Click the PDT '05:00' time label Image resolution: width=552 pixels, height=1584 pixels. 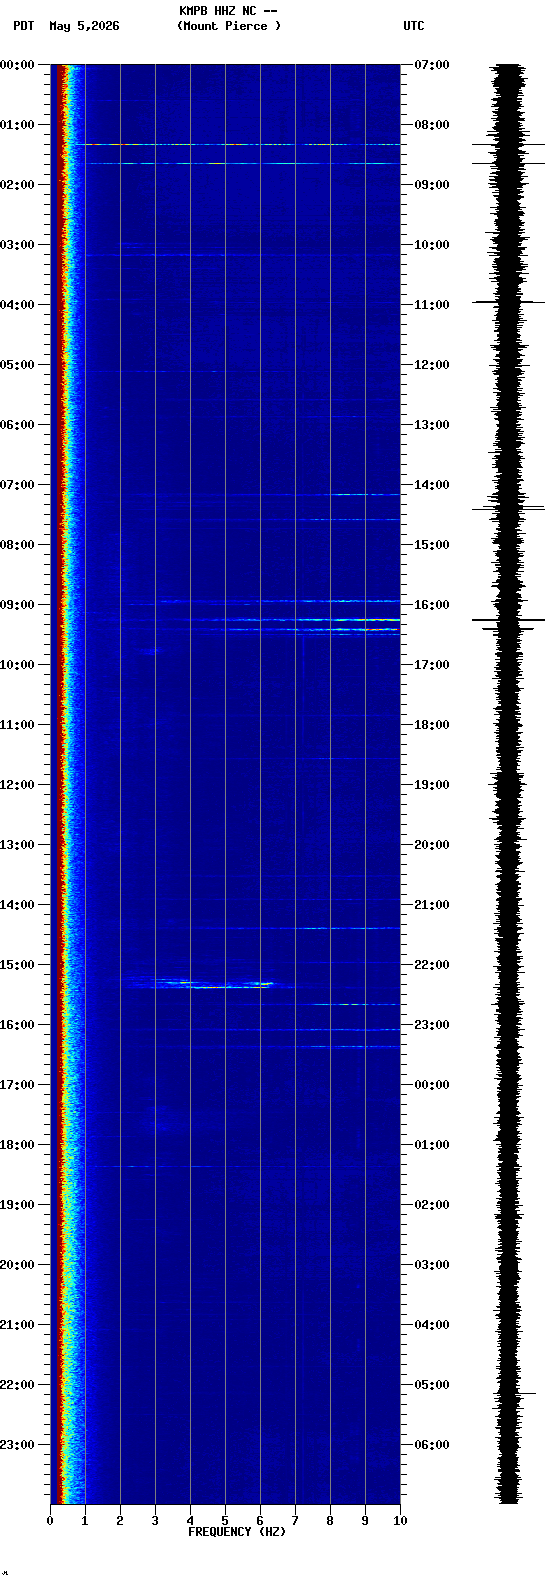17,365
